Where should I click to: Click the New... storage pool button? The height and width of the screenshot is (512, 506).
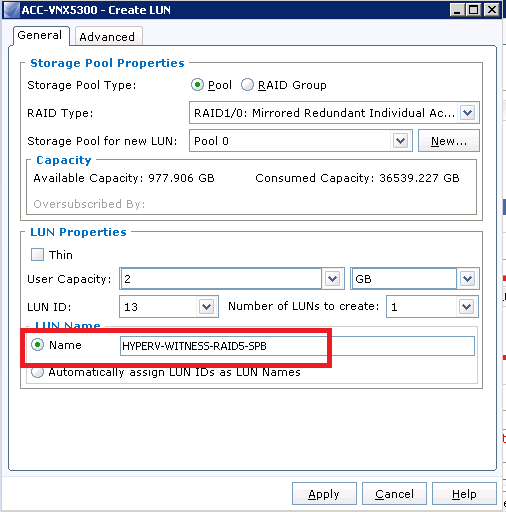[449, 141]
